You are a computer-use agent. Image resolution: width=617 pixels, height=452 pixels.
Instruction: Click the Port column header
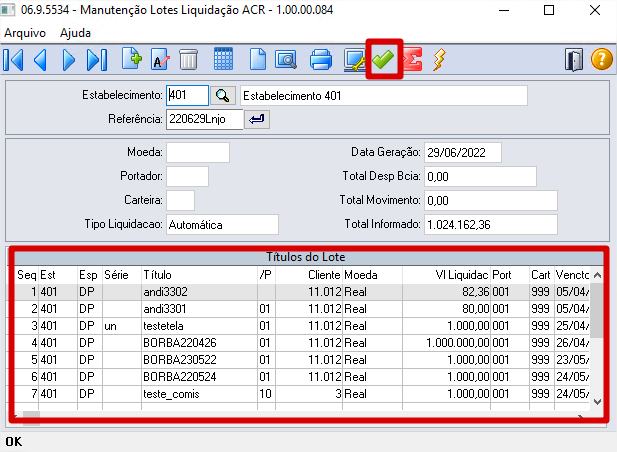(510, 275)
